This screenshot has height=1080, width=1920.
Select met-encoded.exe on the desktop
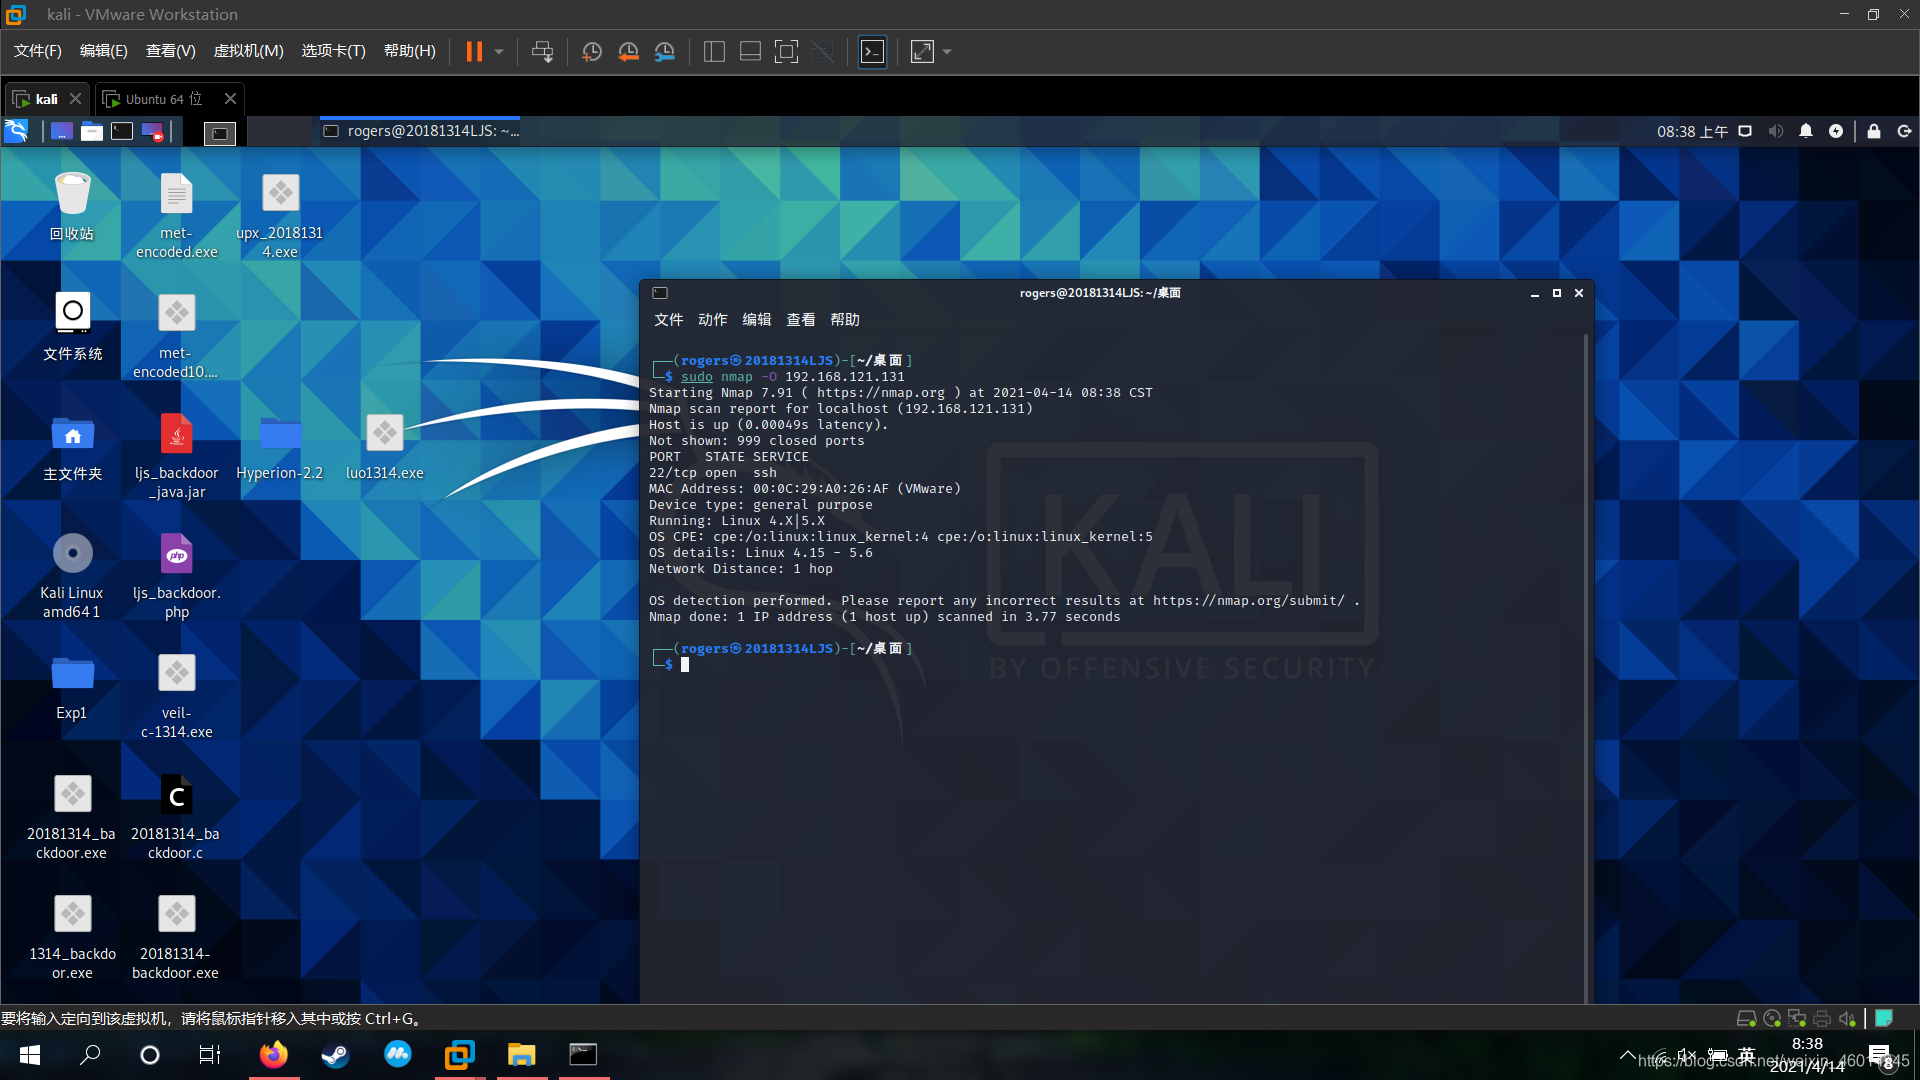coord(176,215)
